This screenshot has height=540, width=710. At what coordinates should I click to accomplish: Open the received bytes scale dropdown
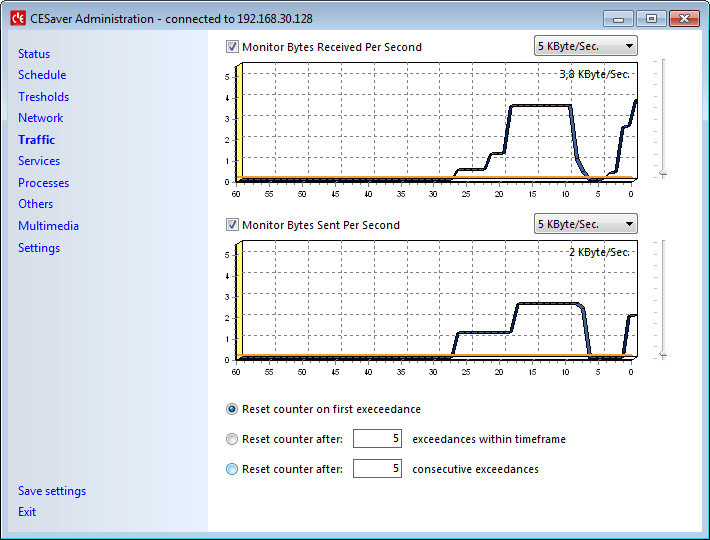585,46
